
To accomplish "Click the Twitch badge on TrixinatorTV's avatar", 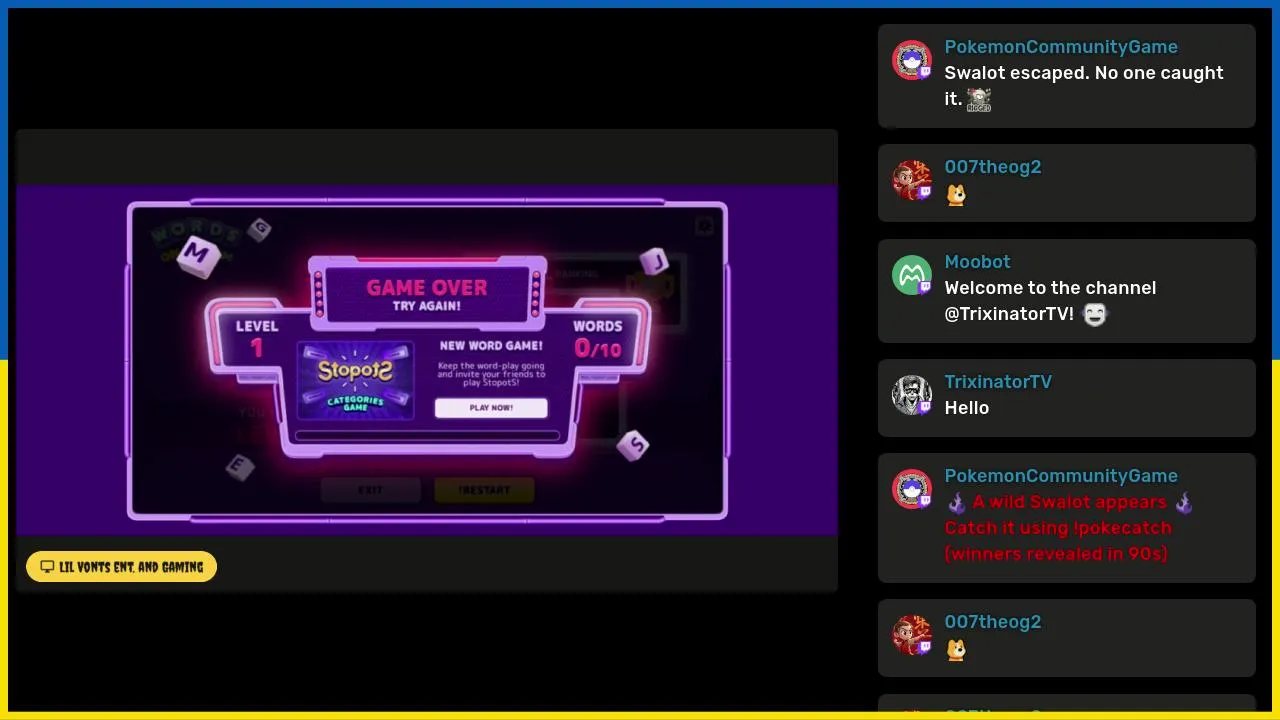I will click(x=925, y=407).
